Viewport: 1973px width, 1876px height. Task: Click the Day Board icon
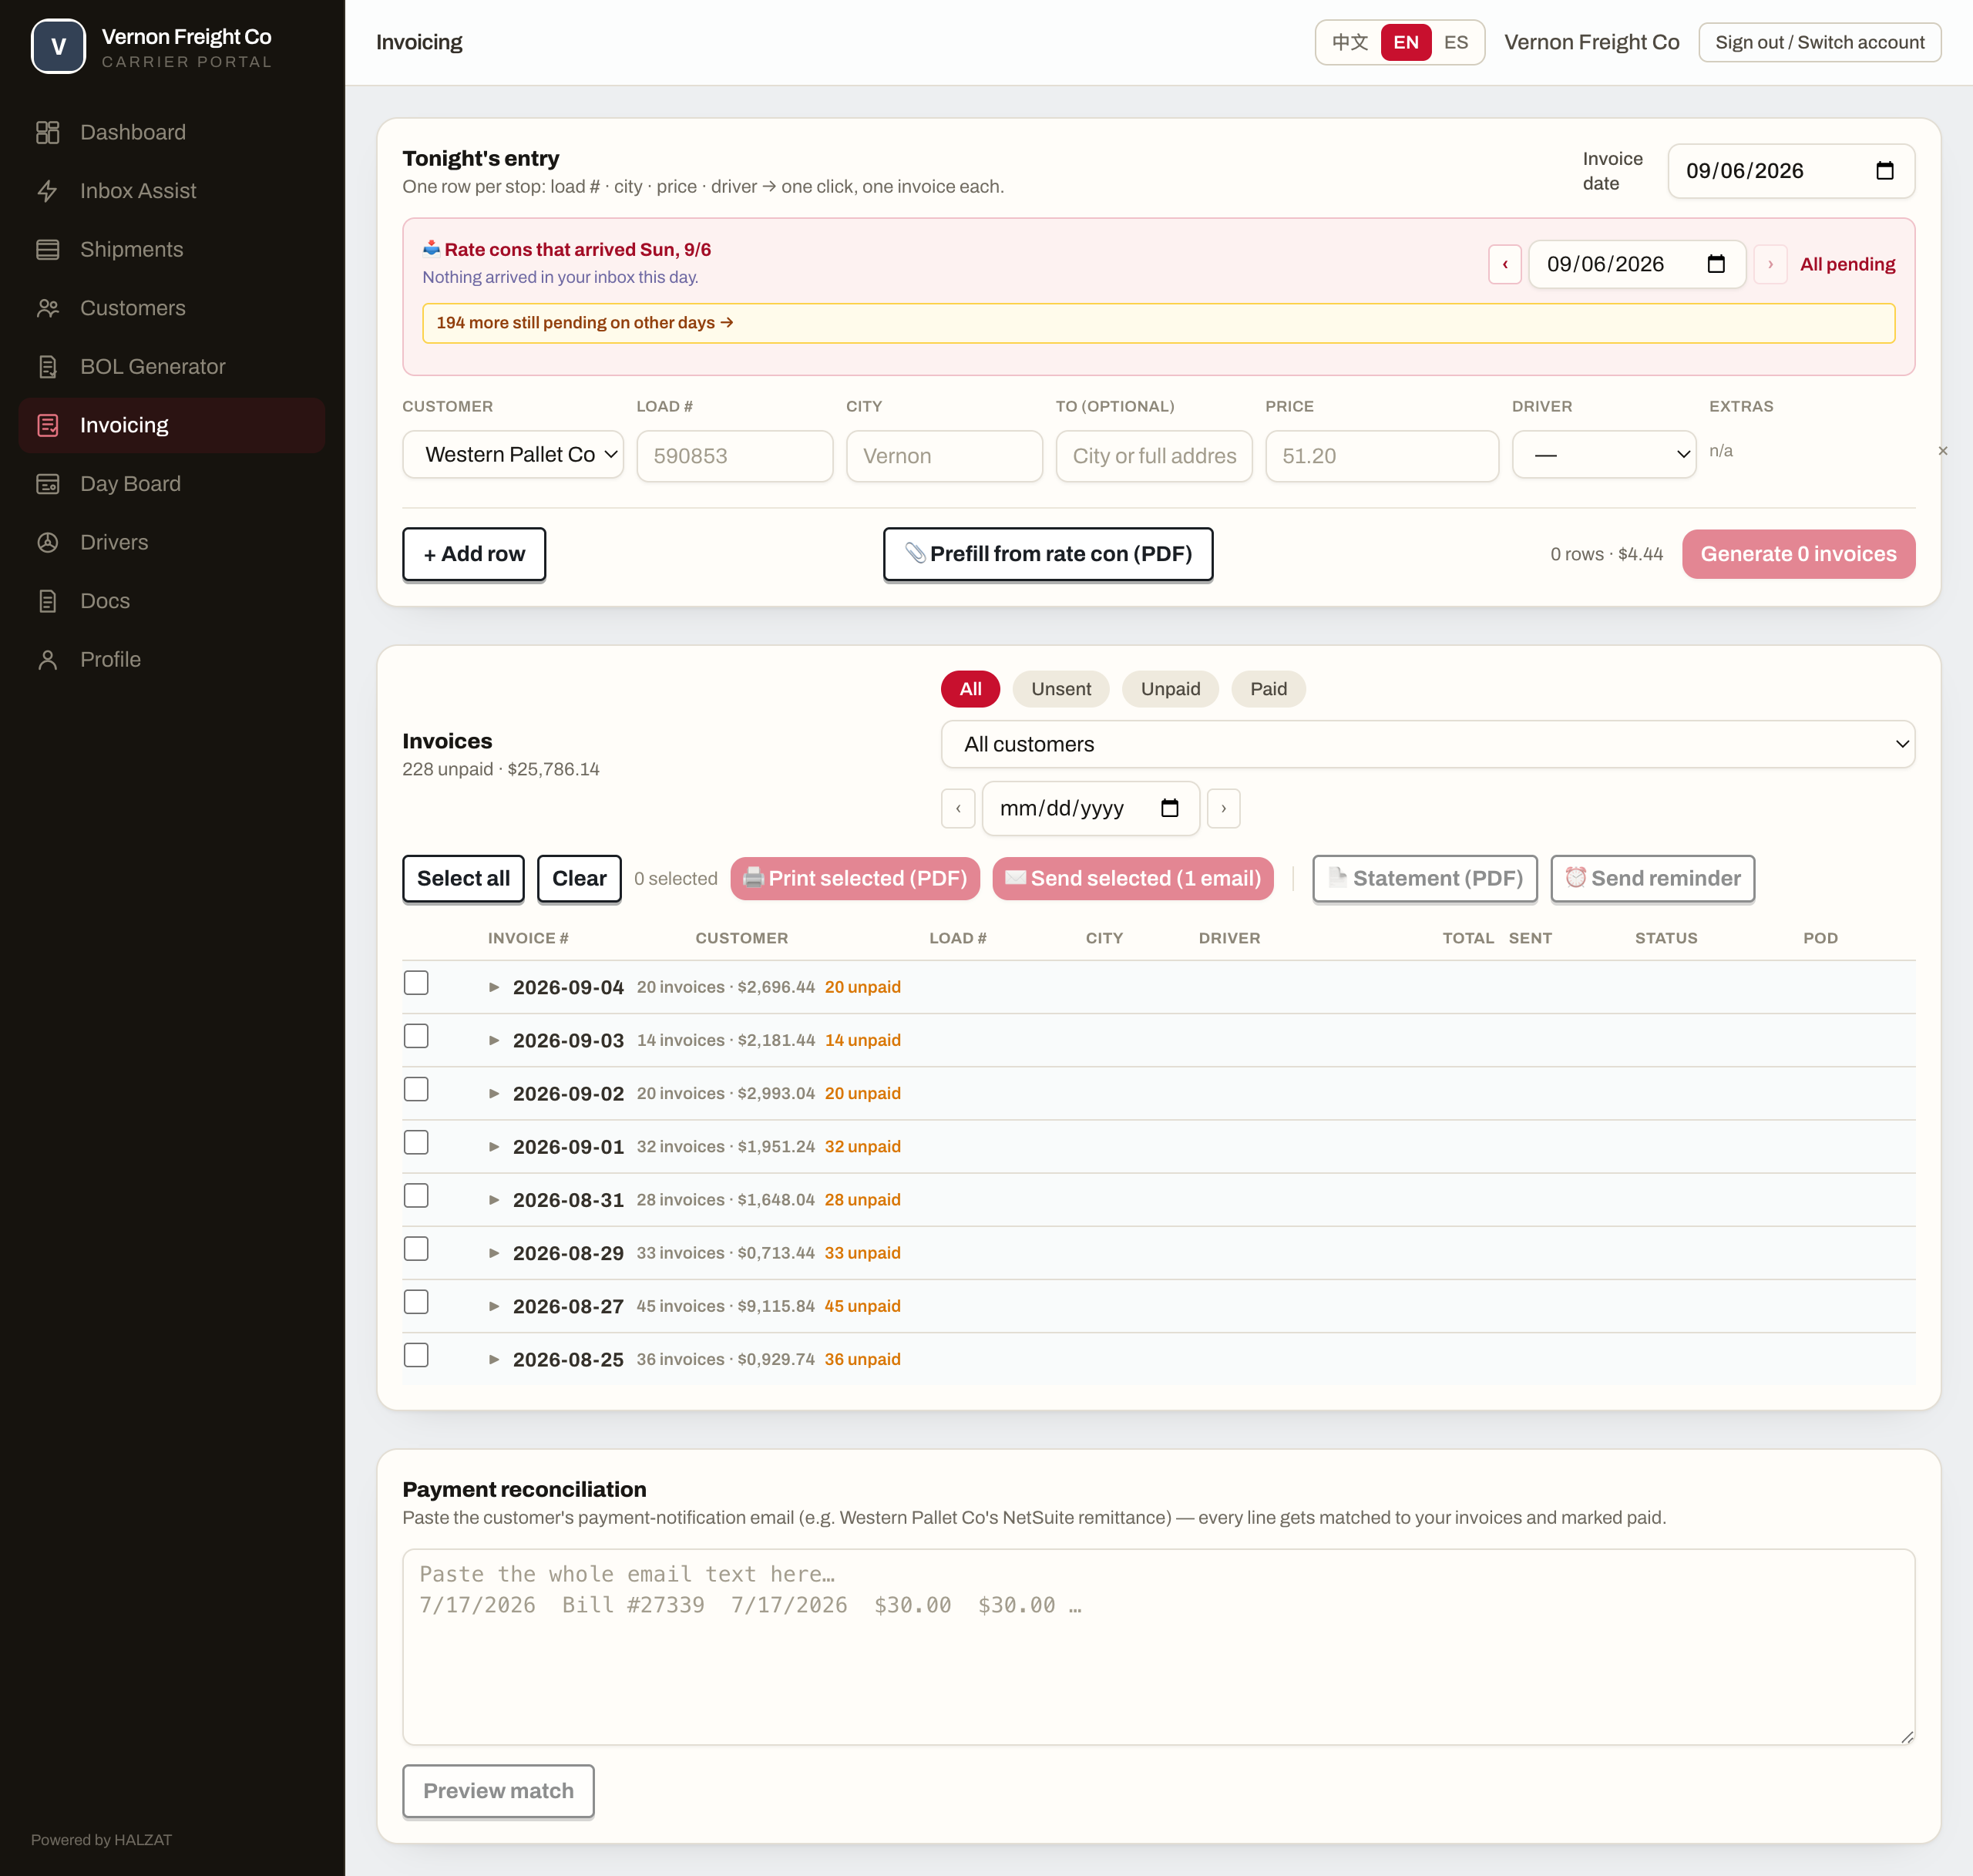tap(47, 484)
